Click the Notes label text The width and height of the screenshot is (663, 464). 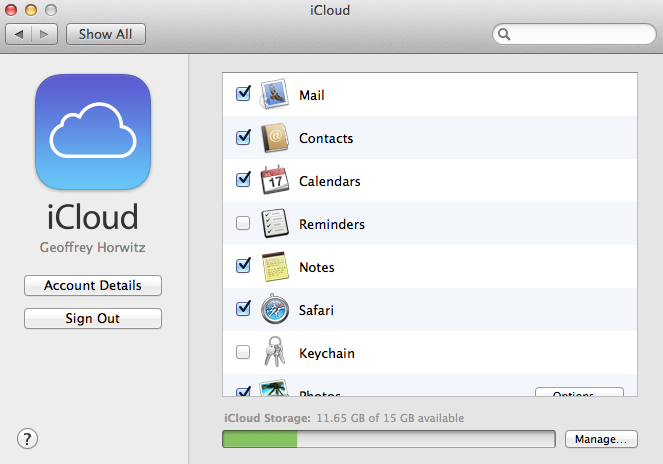[317, 267]
